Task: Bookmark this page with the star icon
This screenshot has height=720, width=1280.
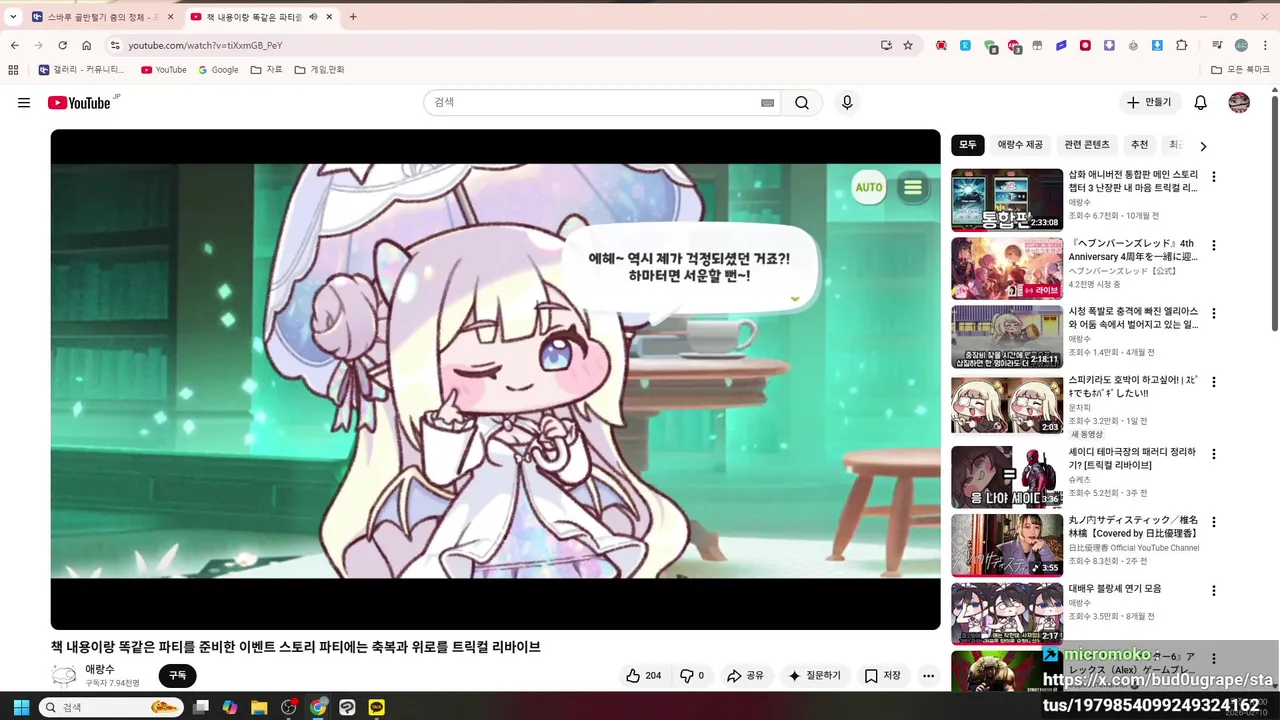Action: coord(908,45)
